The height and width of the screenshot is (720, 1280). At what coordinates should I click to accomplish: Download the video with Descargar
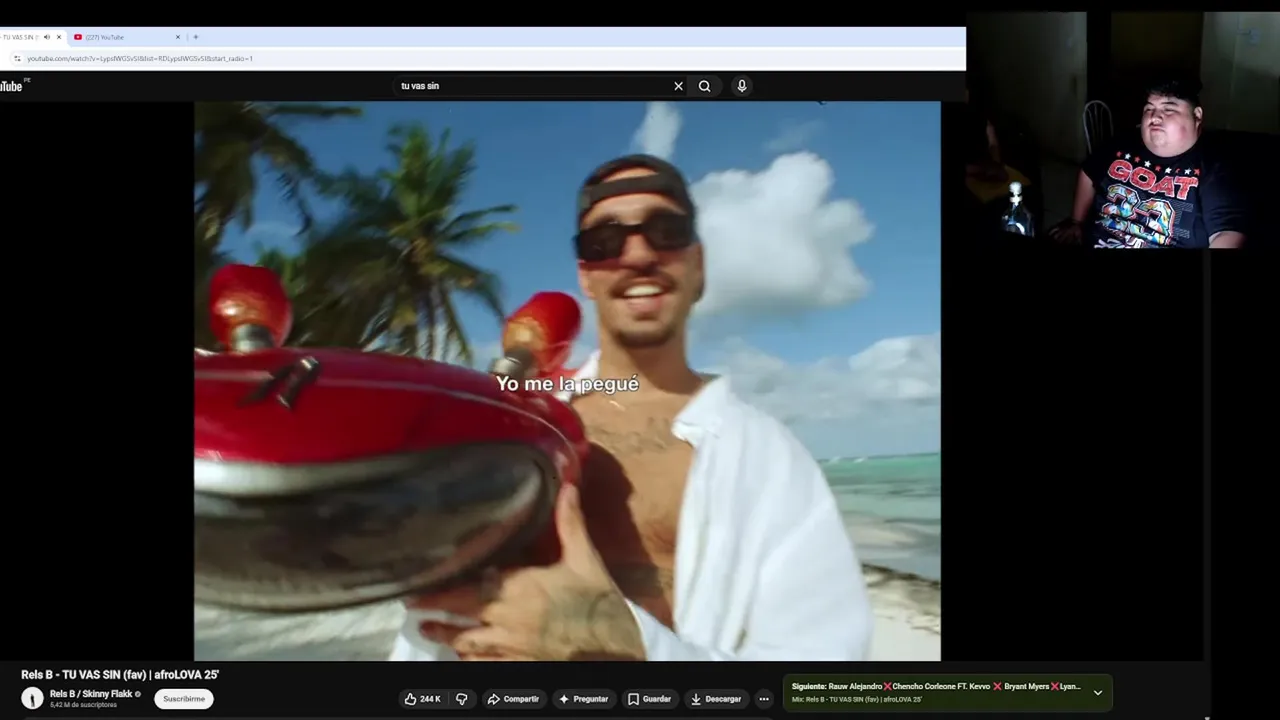pyautogui.click(x=716, y=699)
